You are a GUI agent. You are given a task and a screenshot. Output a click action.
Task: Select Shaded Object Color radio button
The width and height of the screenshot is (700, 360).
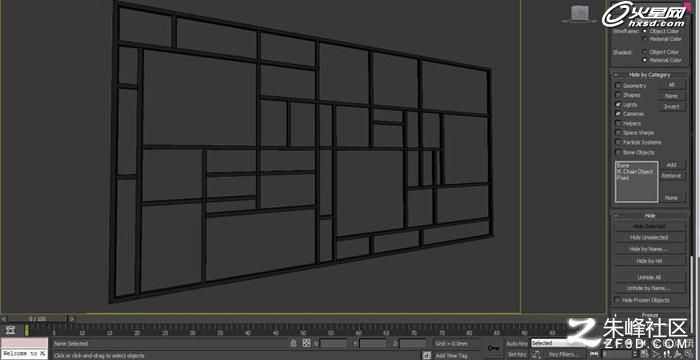pos(645,52)
